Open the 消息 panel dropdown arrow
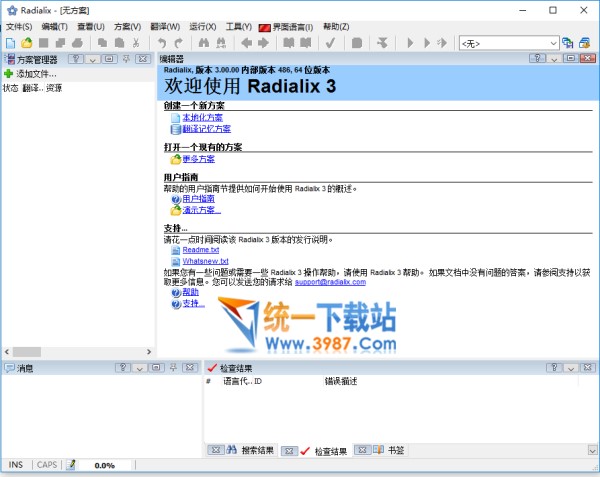The height and width of the screenshot is (477, 600). coord(139,368)
